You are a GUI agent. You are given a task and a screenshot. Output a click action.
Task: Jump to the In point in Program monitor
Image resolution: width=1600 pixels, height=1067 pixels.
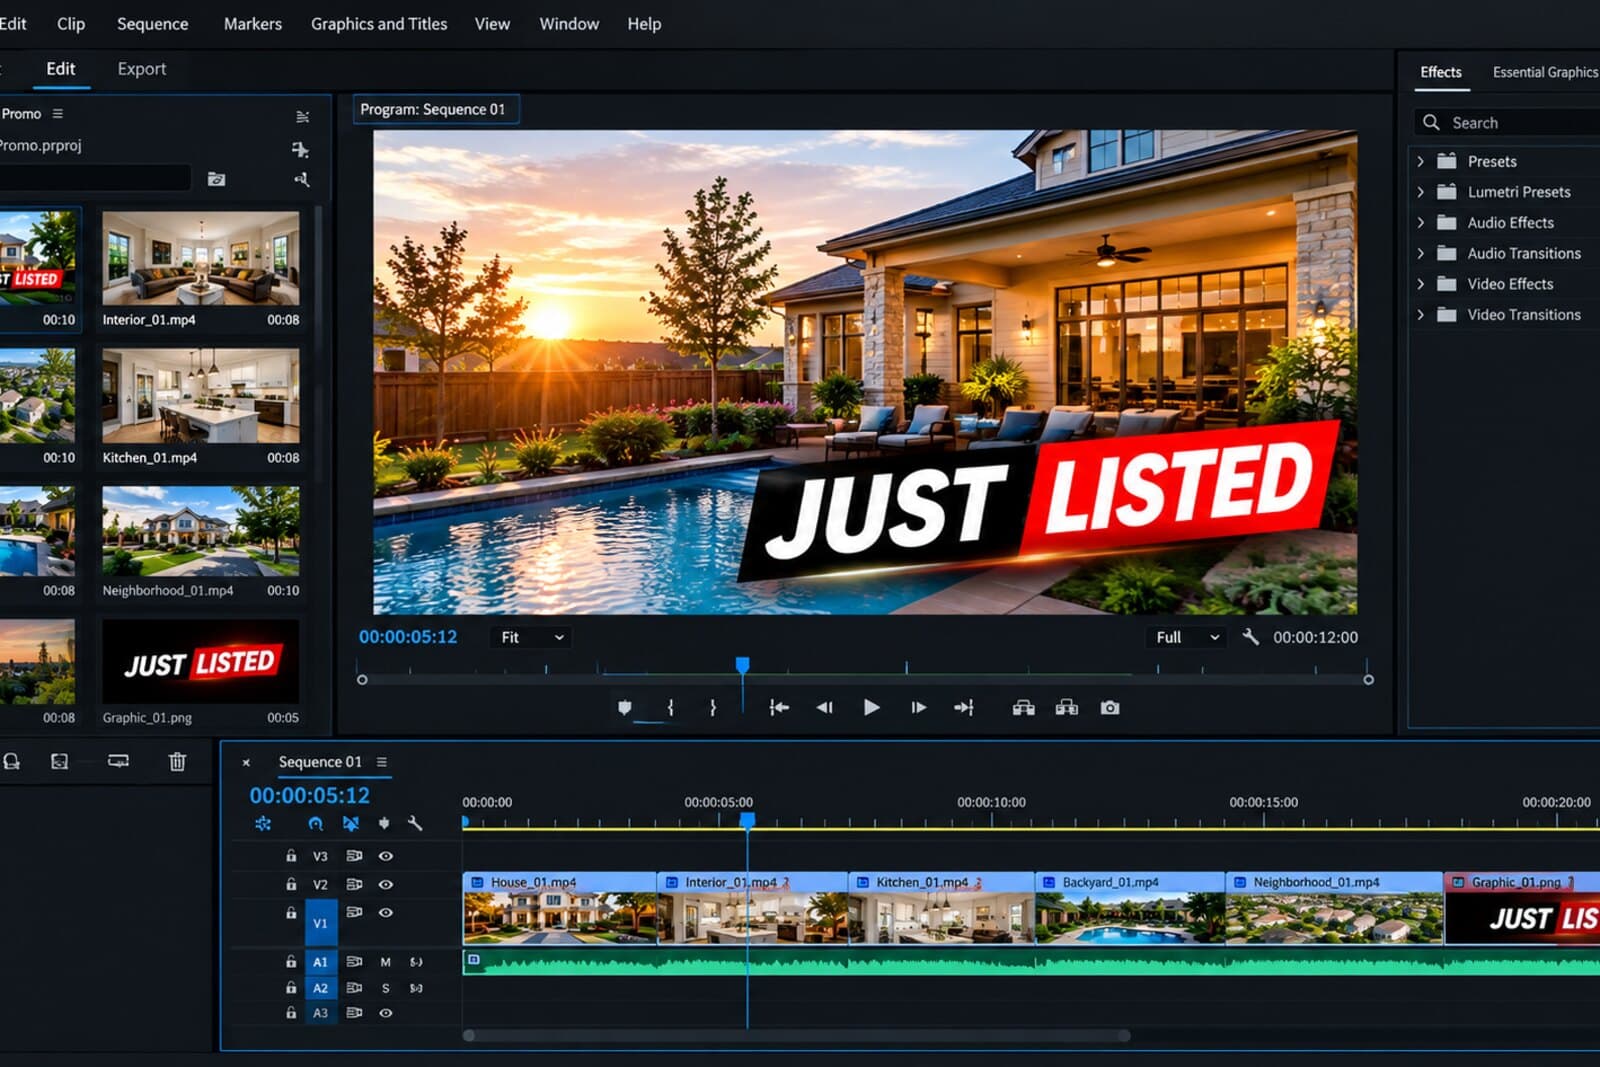(x=779, y=708)
